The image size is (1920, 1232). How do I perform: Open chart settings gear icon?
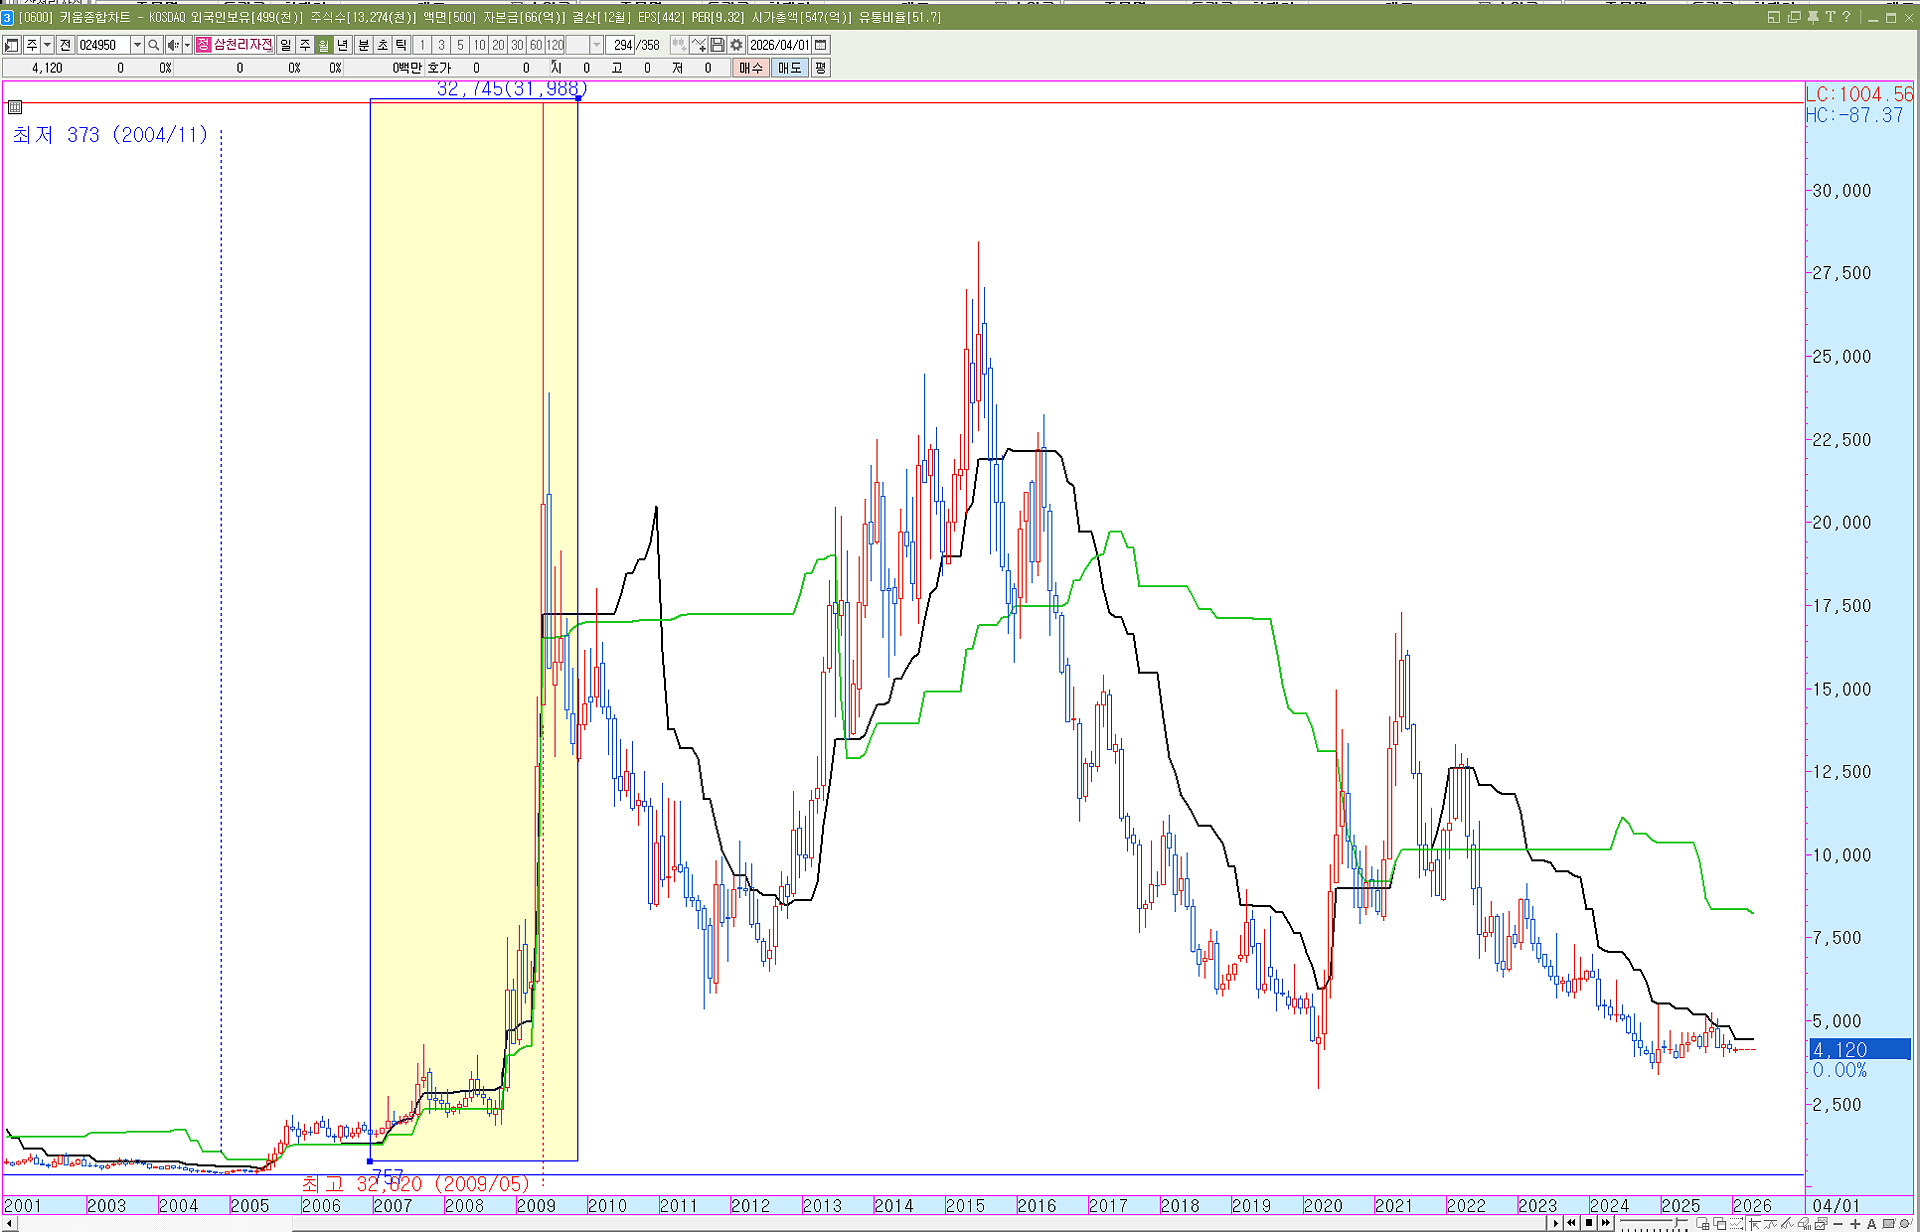coord(737,45)
